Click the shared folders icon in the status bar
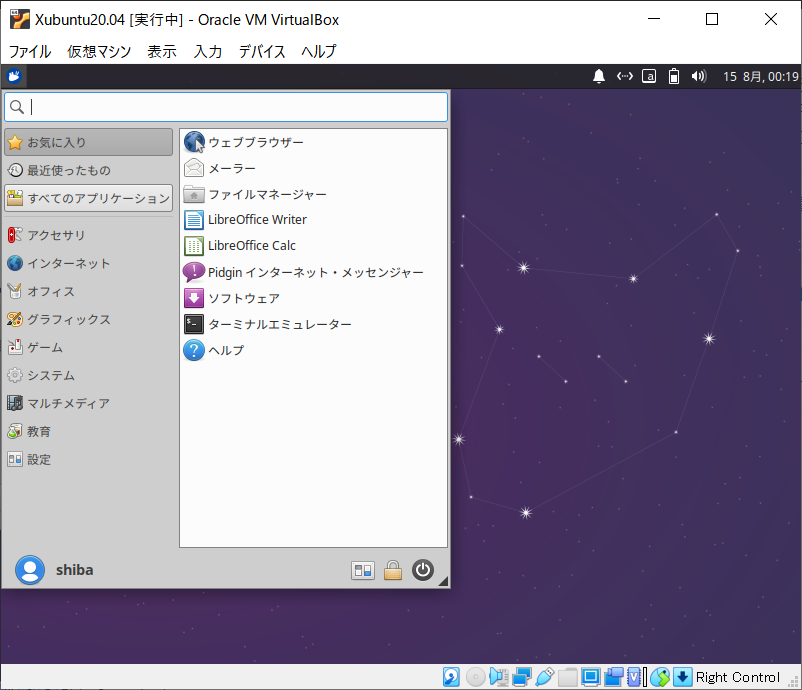The height and width of the screenshot is (690, 802). [x=568, y=677]
